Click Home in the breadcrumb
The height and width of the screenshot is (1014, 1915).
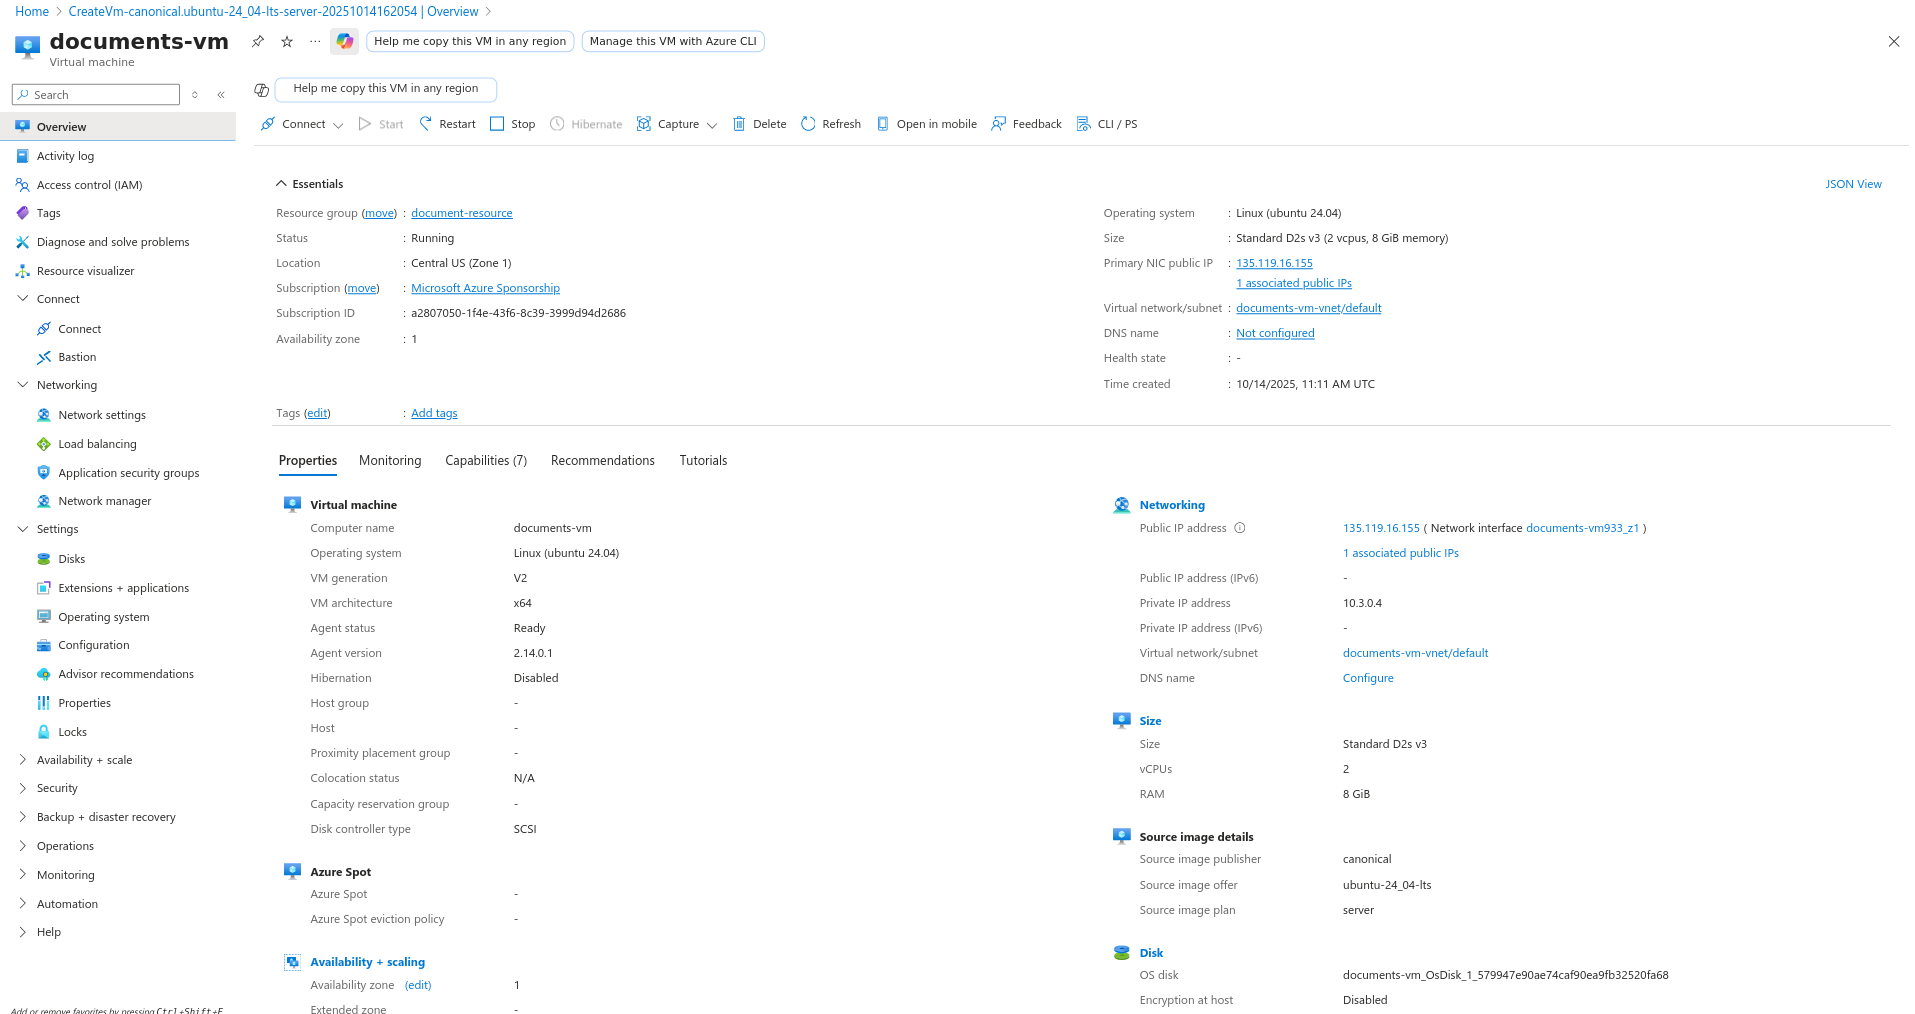(32, 11)
